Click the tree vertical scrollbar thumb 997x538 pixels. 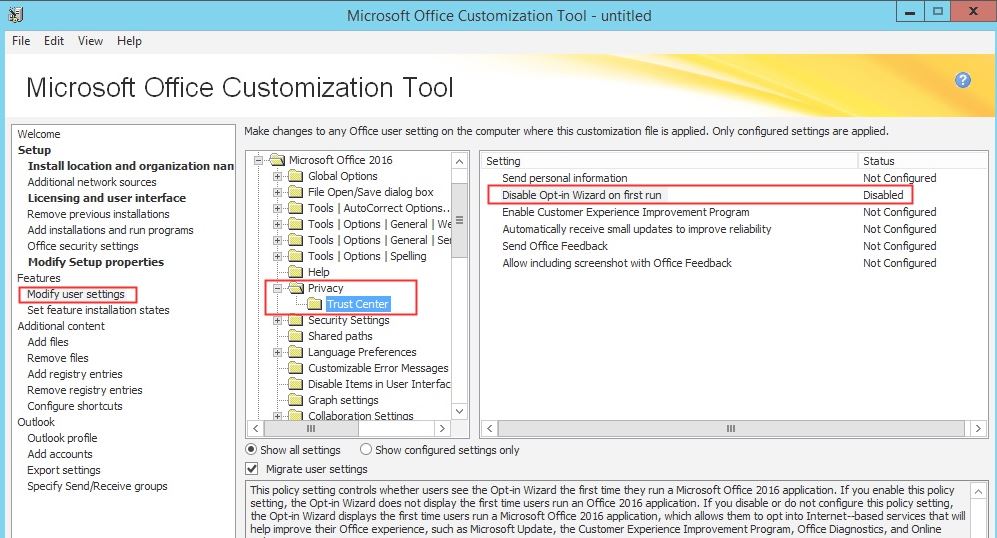tap(460, 221)
